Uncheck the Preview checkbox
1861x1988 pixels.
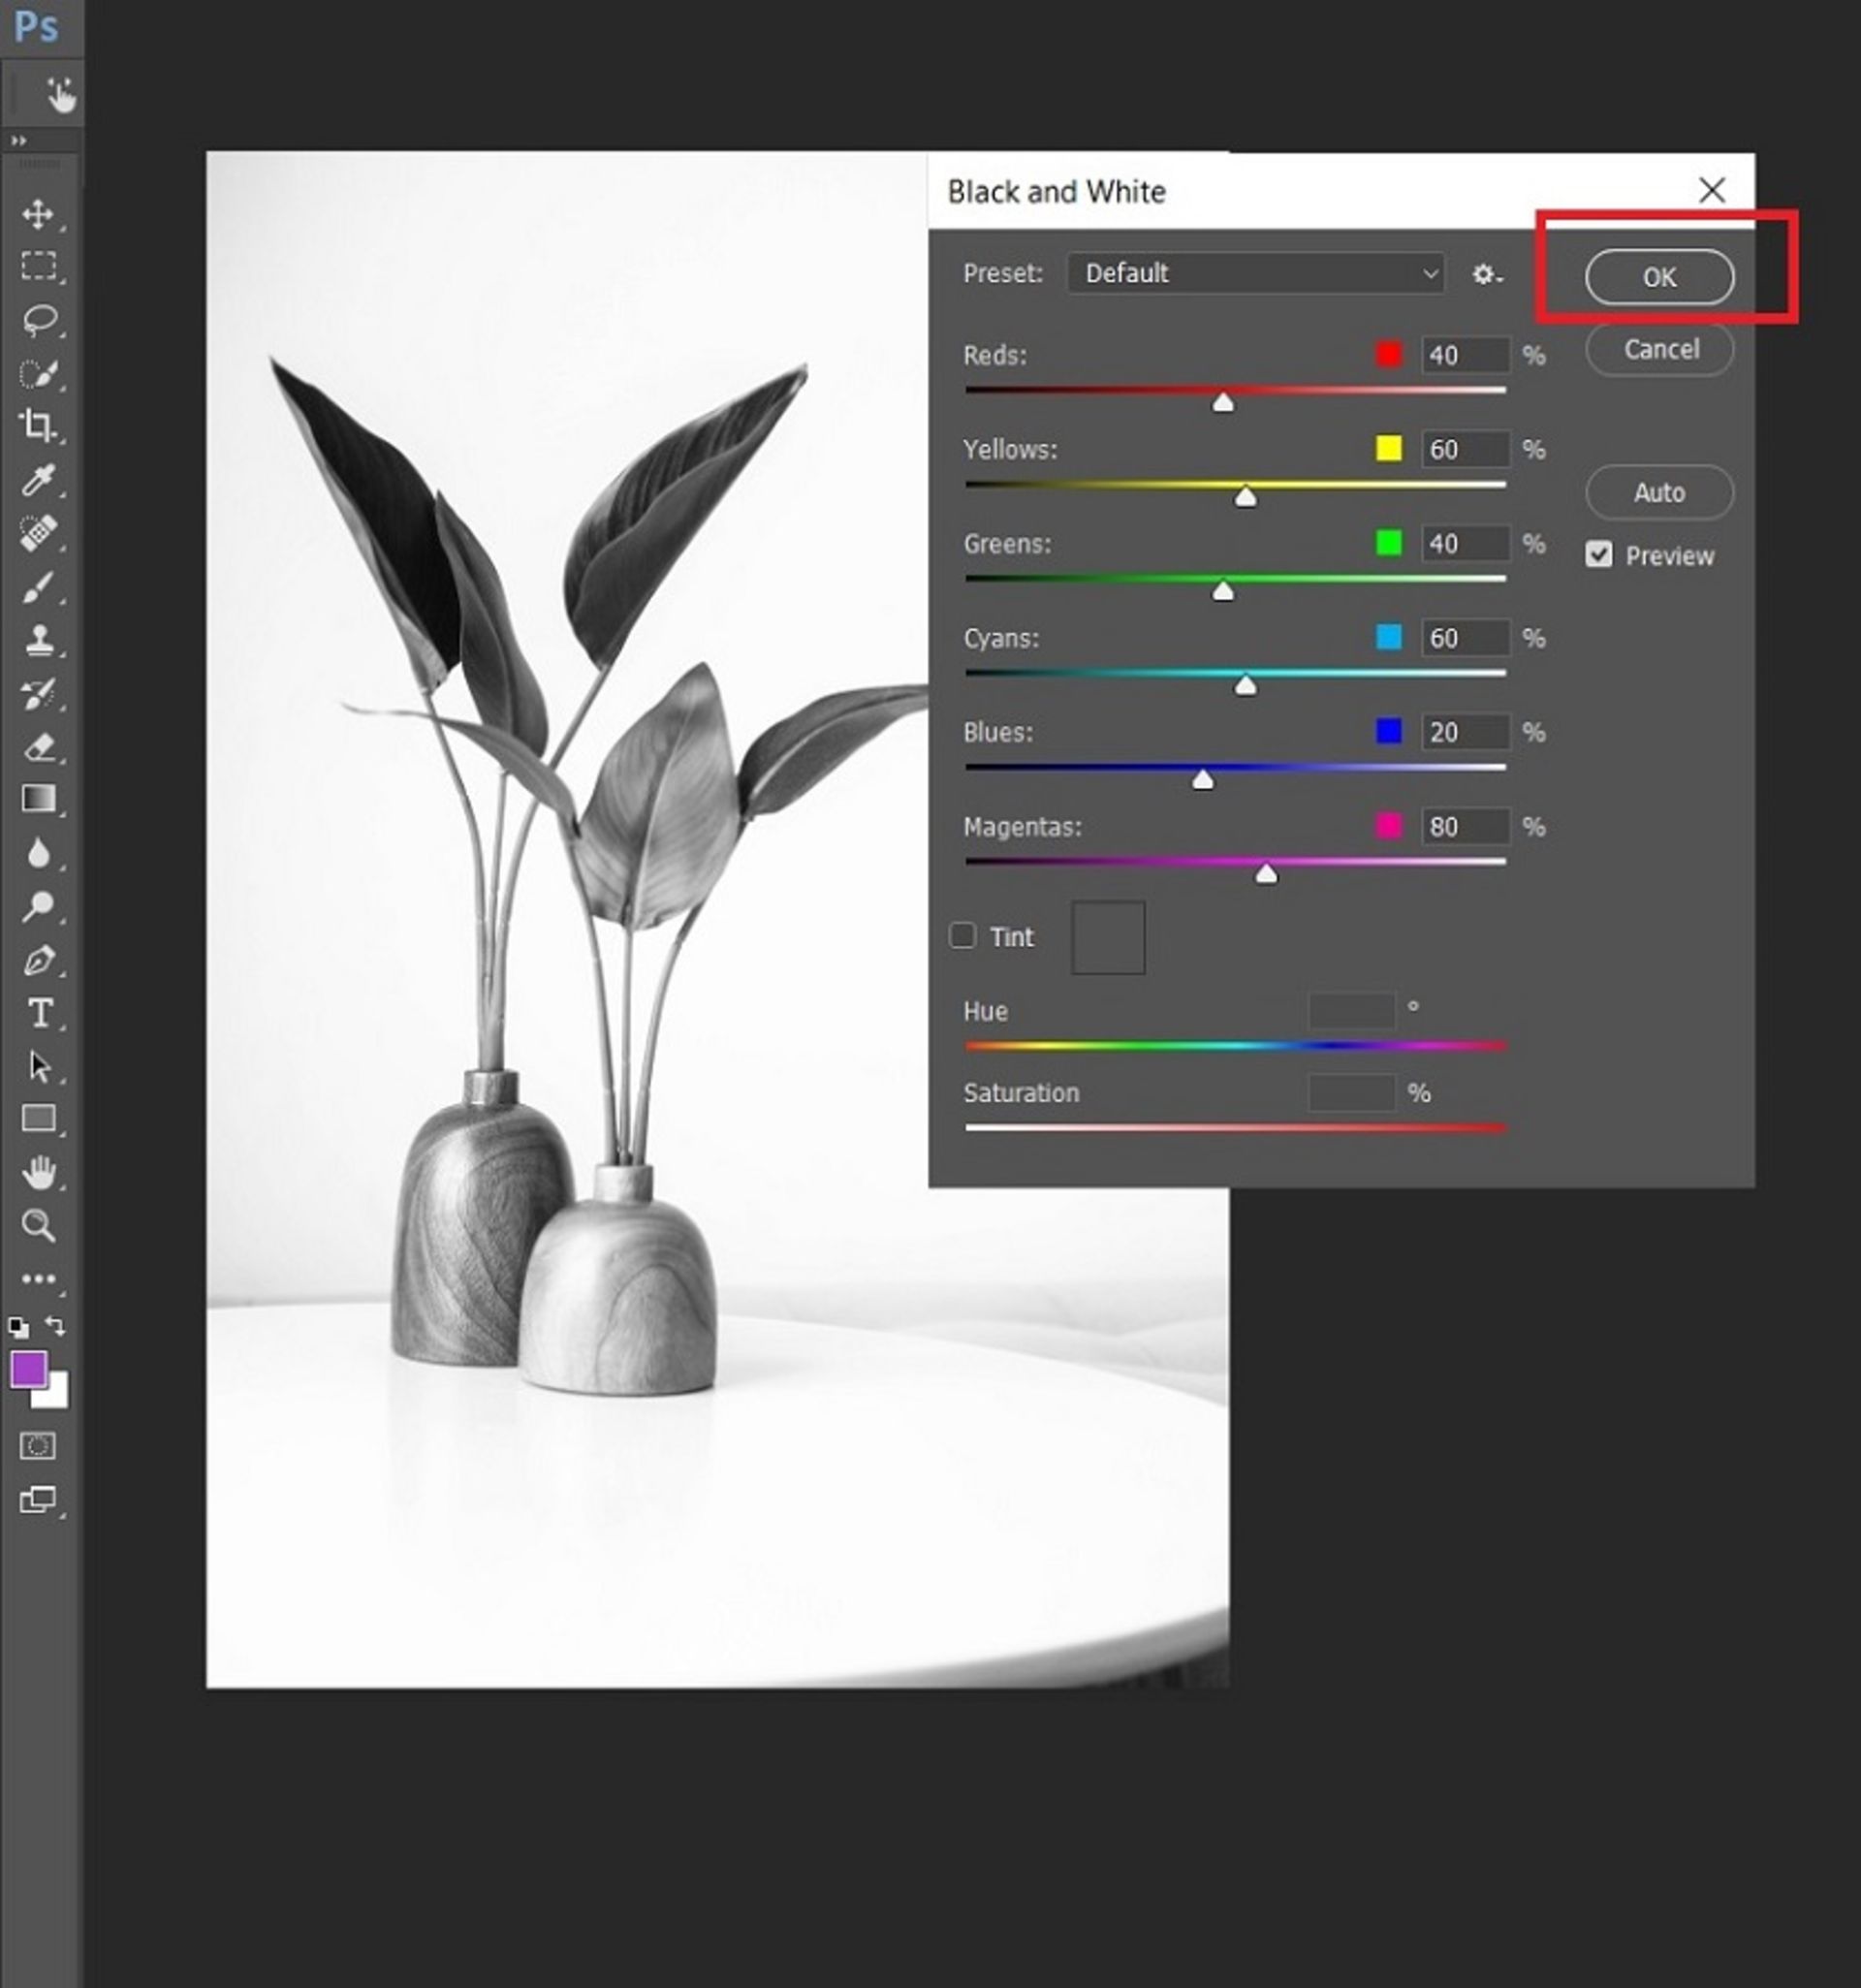pyautogui.click(x=1598, y=555)
